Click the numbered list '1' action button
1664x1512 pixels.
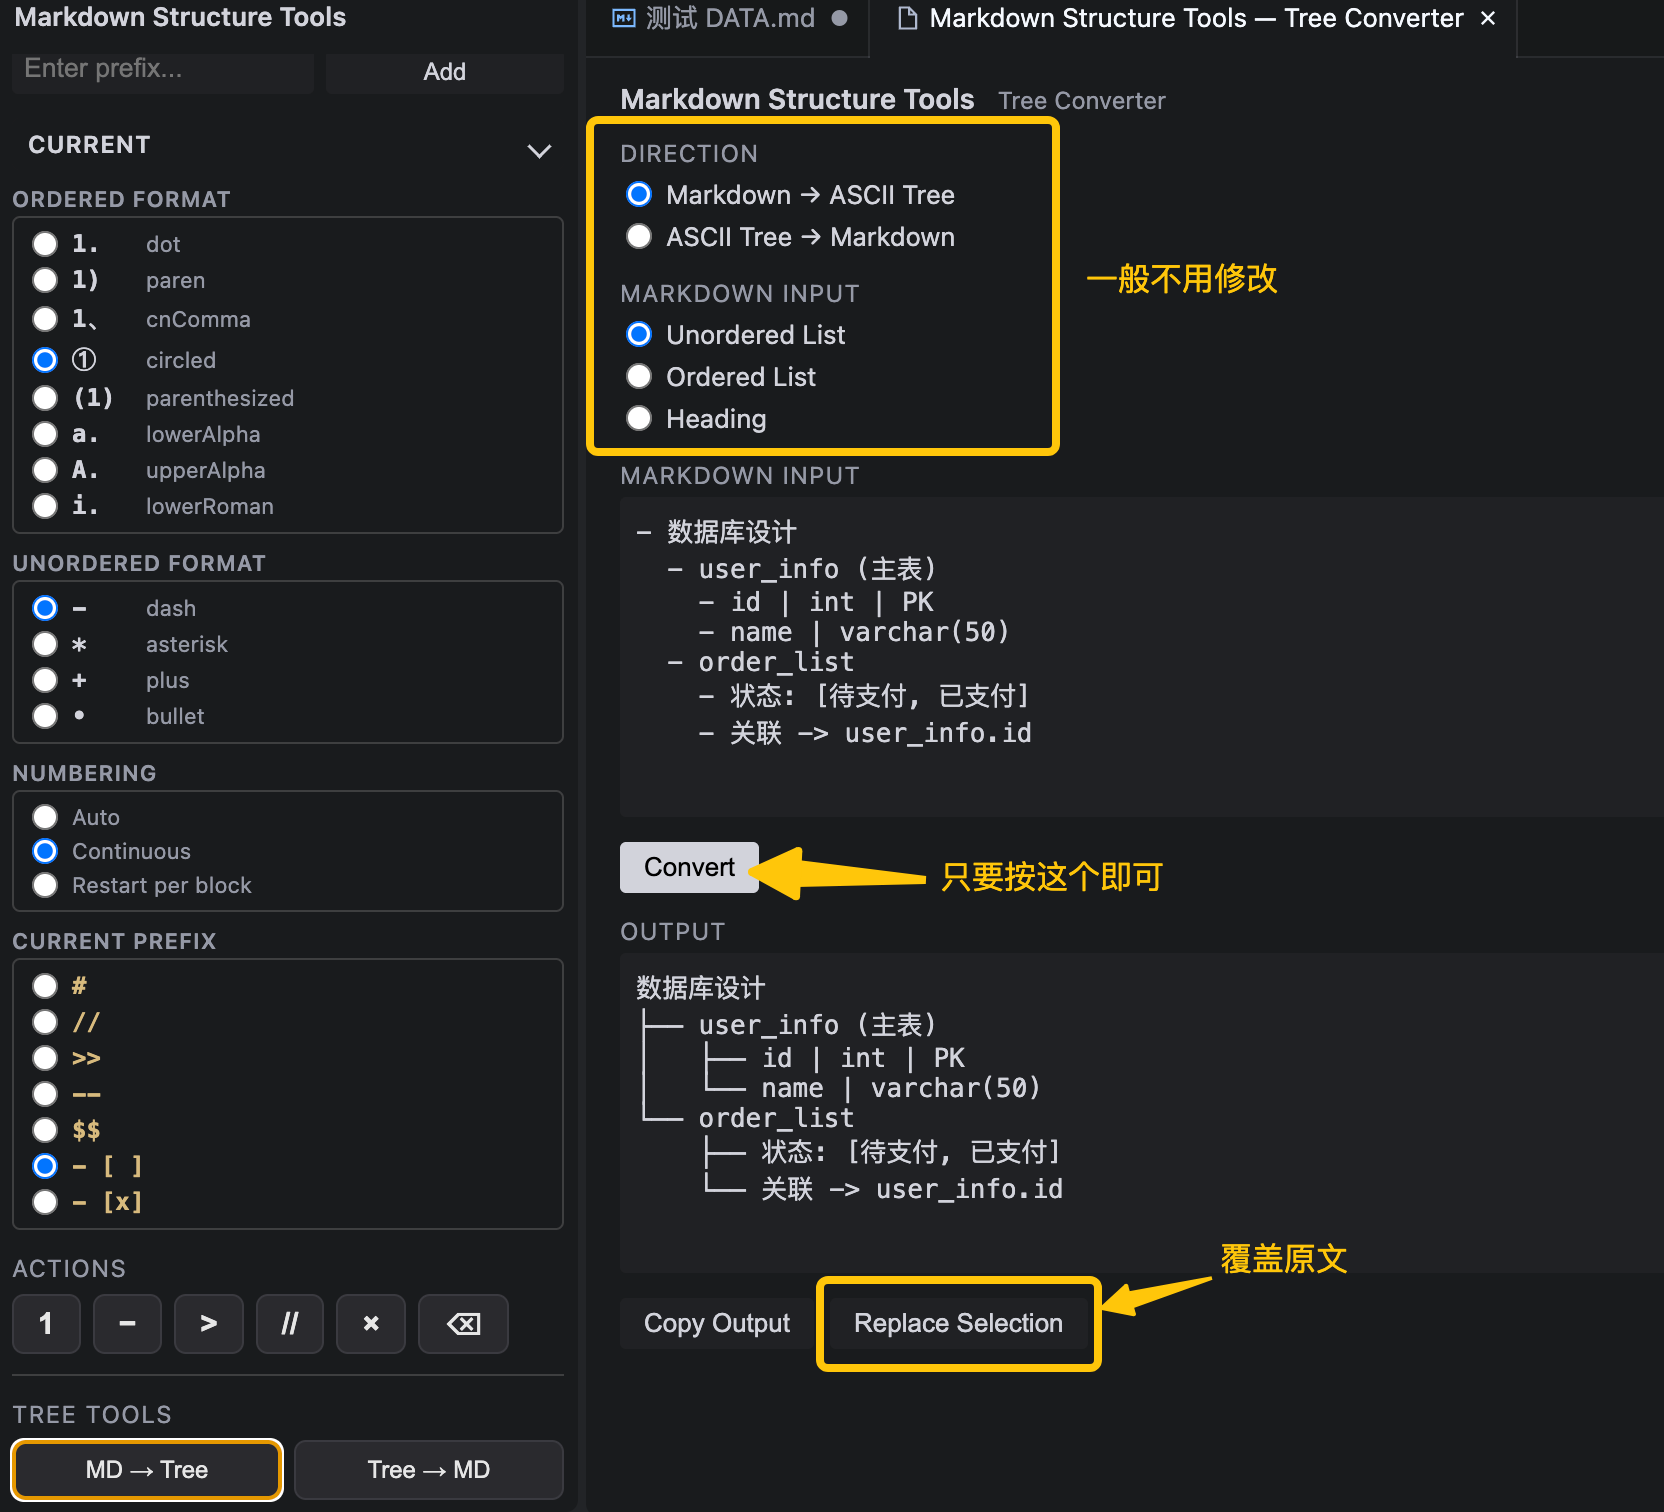pyautogui.click(x=46, y=1324)
